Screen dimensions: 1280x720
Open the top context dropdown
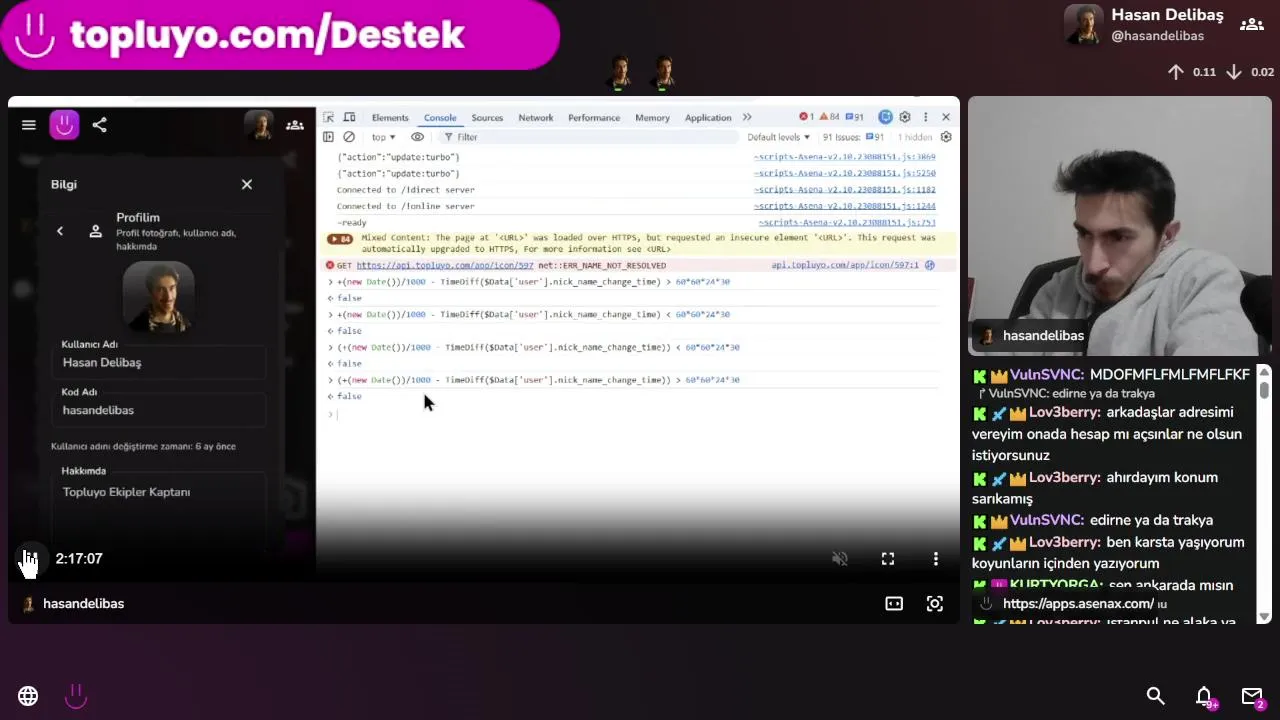(x=384, y=137)
